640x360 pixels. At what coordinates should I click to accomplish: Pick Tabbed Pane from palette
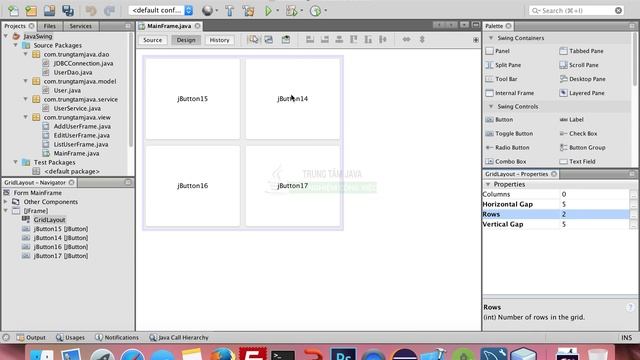[586, 51]
